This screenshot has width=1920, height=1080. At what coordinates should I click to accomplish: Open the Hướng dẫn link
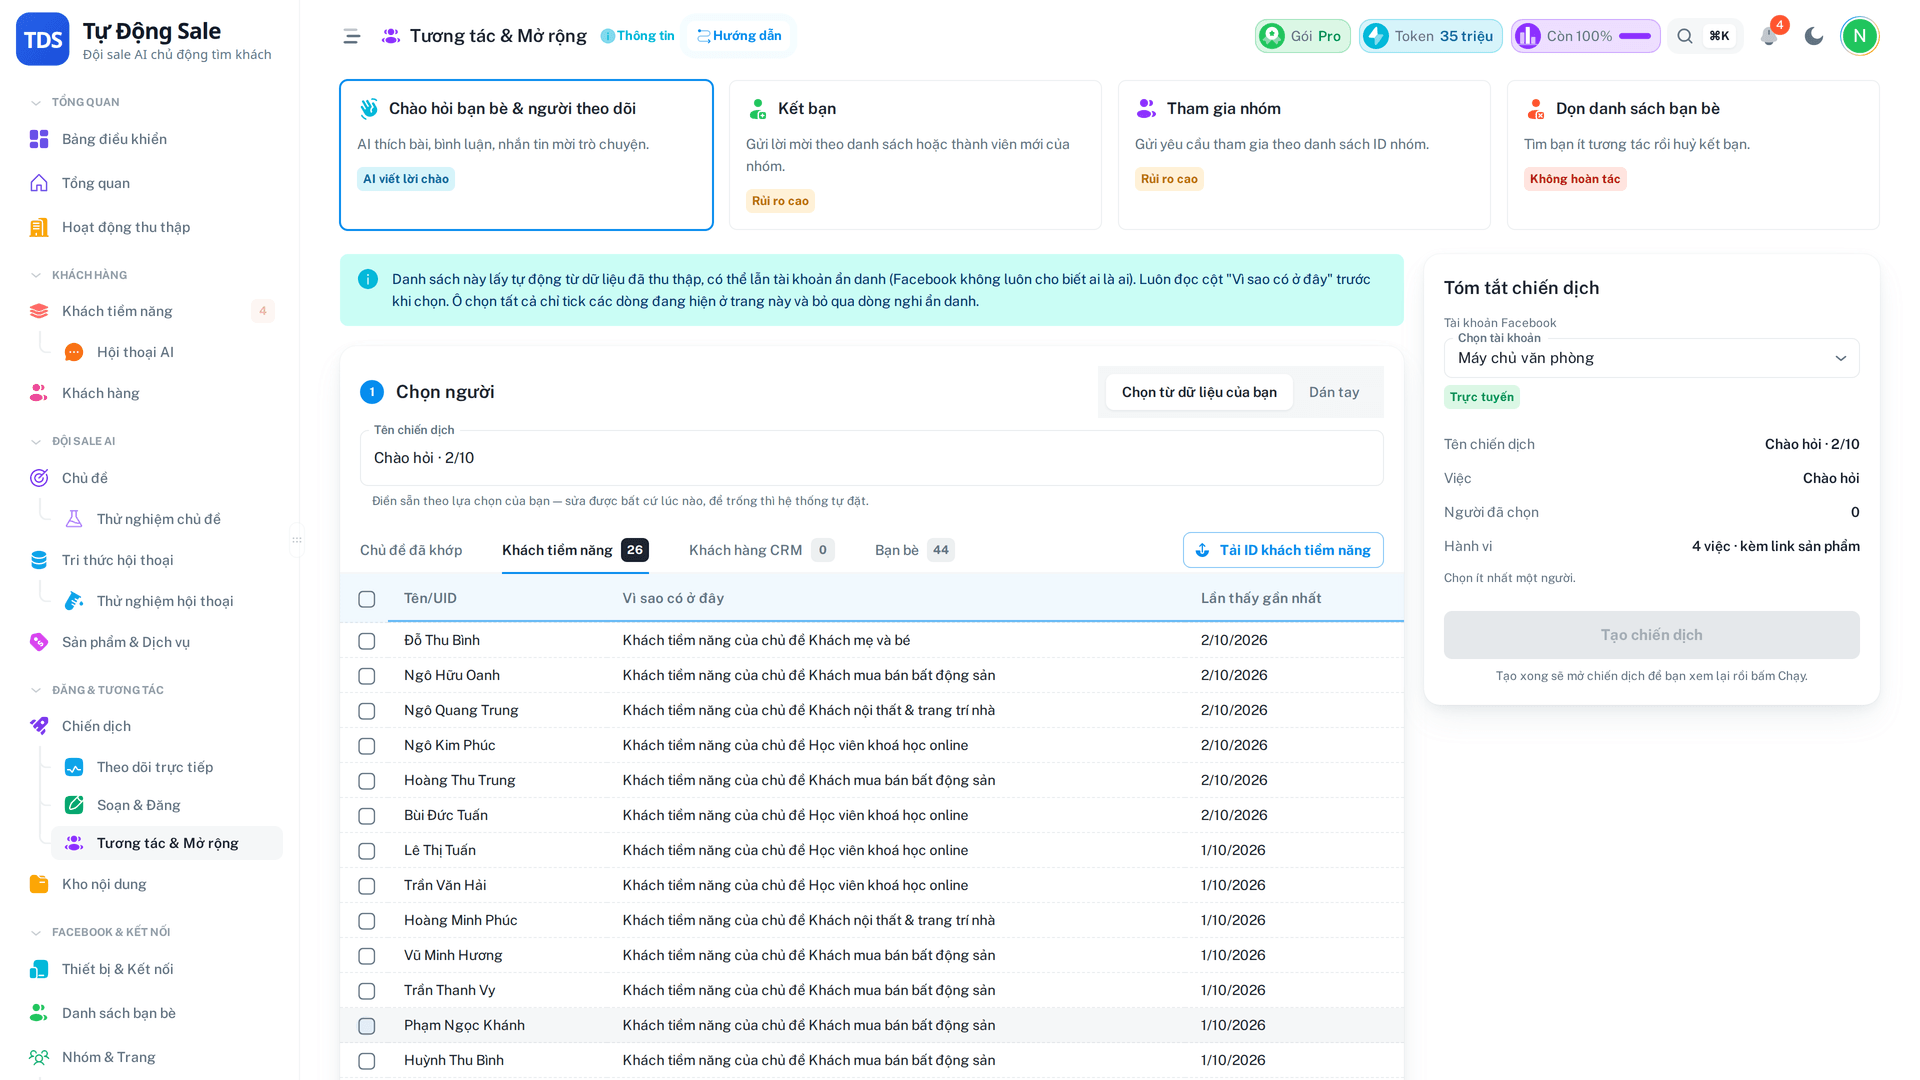click(739, 36)
